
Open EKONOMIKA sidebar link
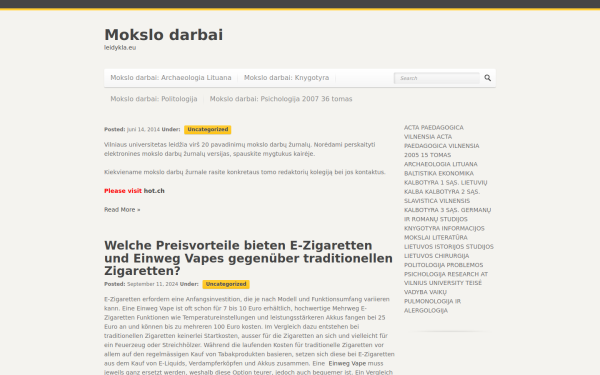455,173
